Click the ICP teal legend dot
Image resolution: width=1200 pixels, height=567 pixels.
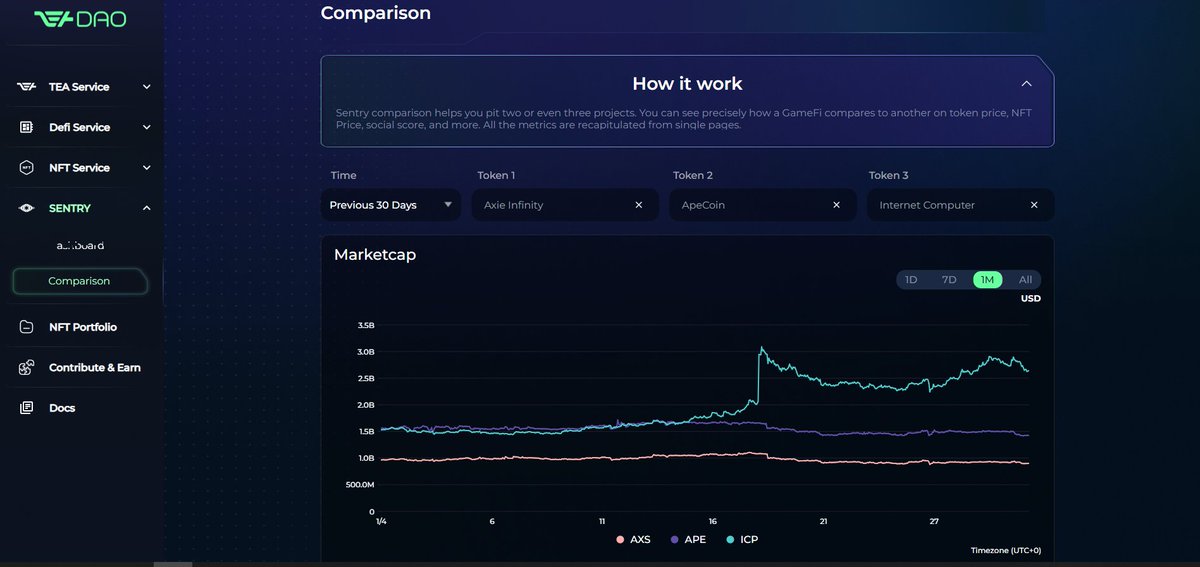(728, 539)
